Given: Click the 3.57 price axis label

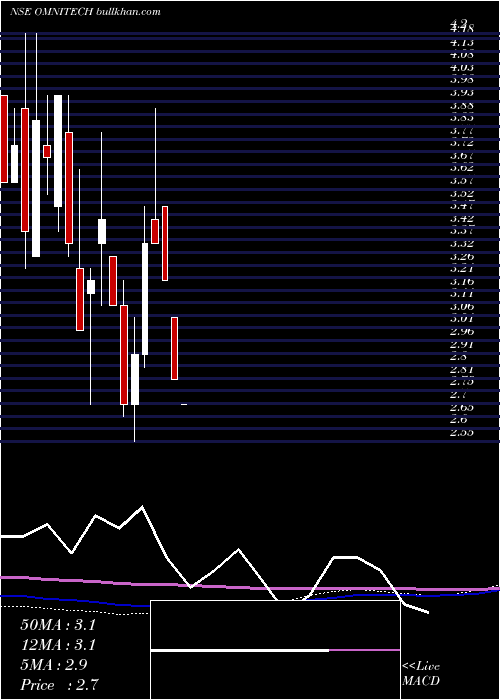Looking at the screenshot, I should point(462,181).
